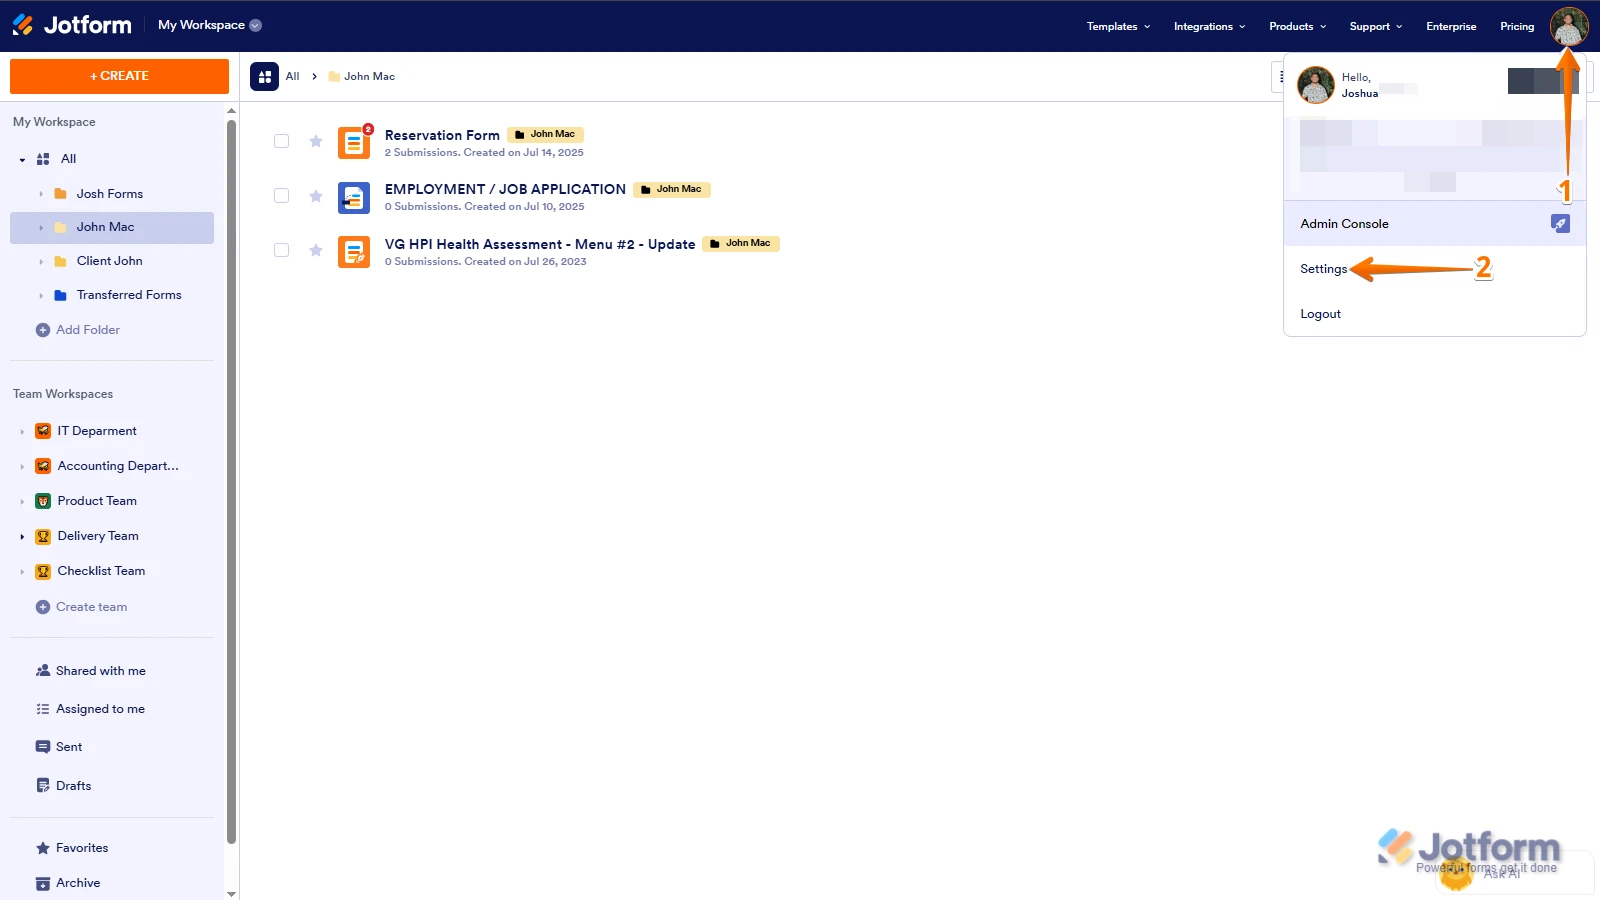This screenshot has height=900, width=1600.
Task: Click the Create team link
Action: pyautogui.click(x=92, y=606)
